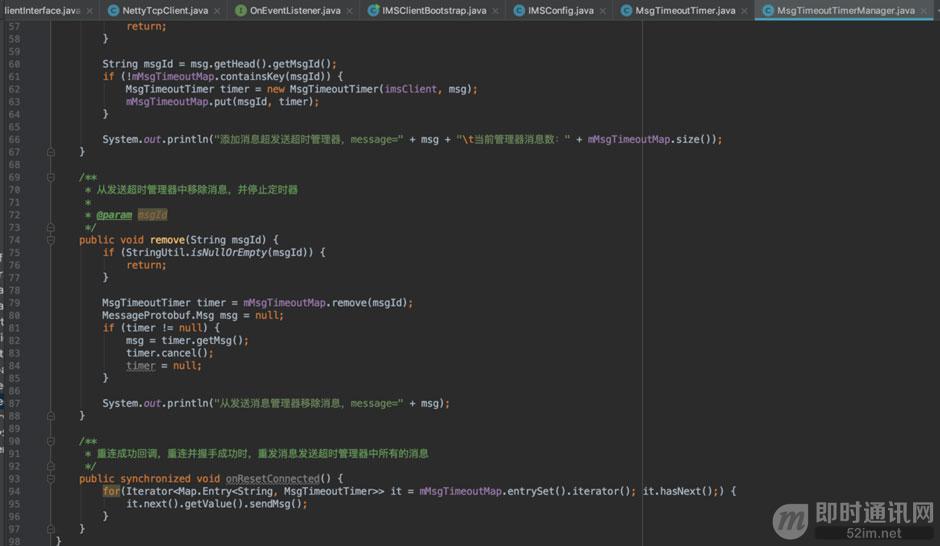Viewport: 940px width, 546px height.
Task: Click the highlighted 'msgId' Javadoc parameter
Action: [x=152, y=215]
